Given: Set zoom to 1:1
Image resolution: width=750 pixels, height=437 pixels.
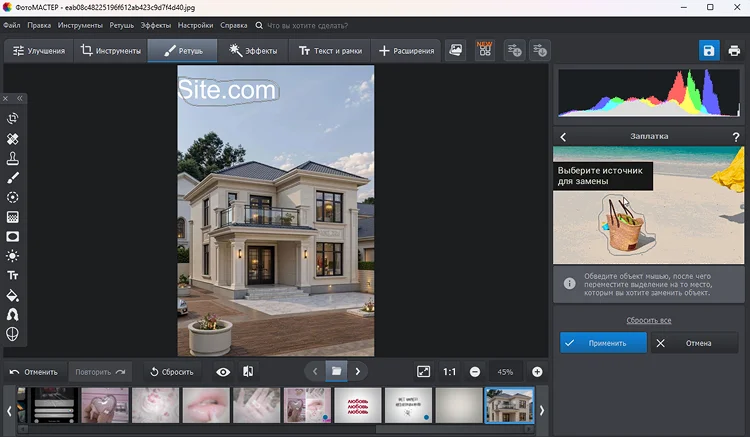Looking at the screenshot, I should (x=449, y=371).
